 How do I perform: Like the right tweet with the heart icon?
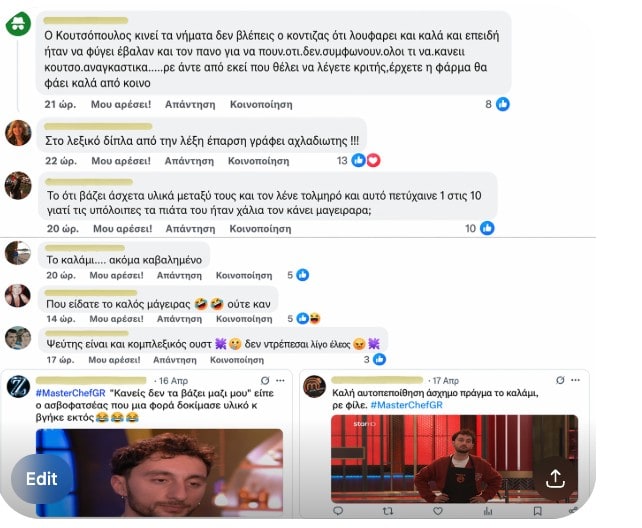point(438,511)
